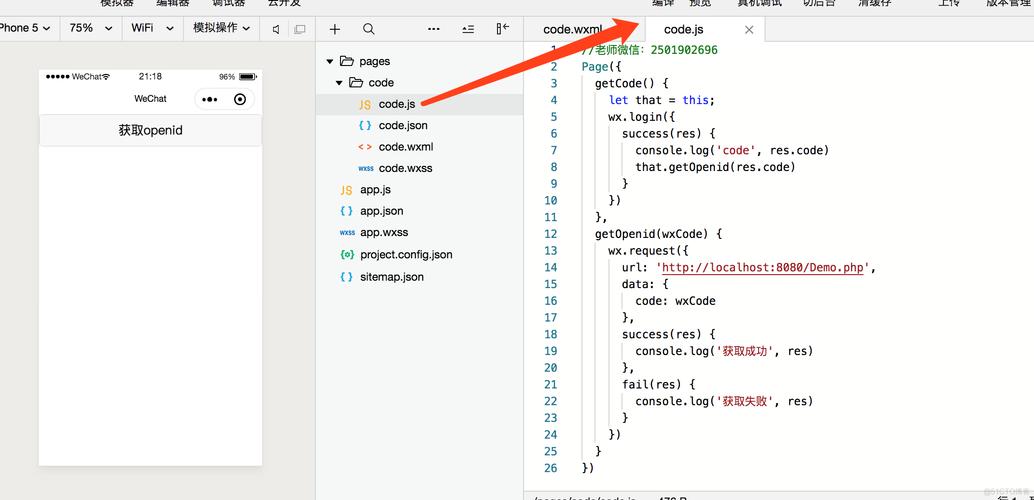Open the mini program three-dots capsule menu
Screen dimensions: 1034x500
(210, 100)
